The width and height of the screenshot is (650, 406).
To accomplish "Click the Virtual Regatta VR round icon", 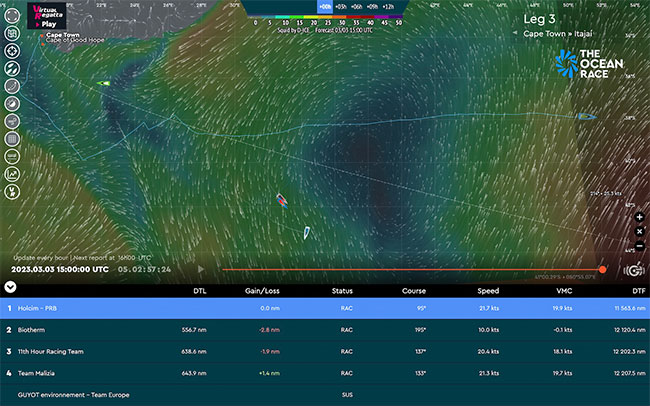I will click(12, 192).
